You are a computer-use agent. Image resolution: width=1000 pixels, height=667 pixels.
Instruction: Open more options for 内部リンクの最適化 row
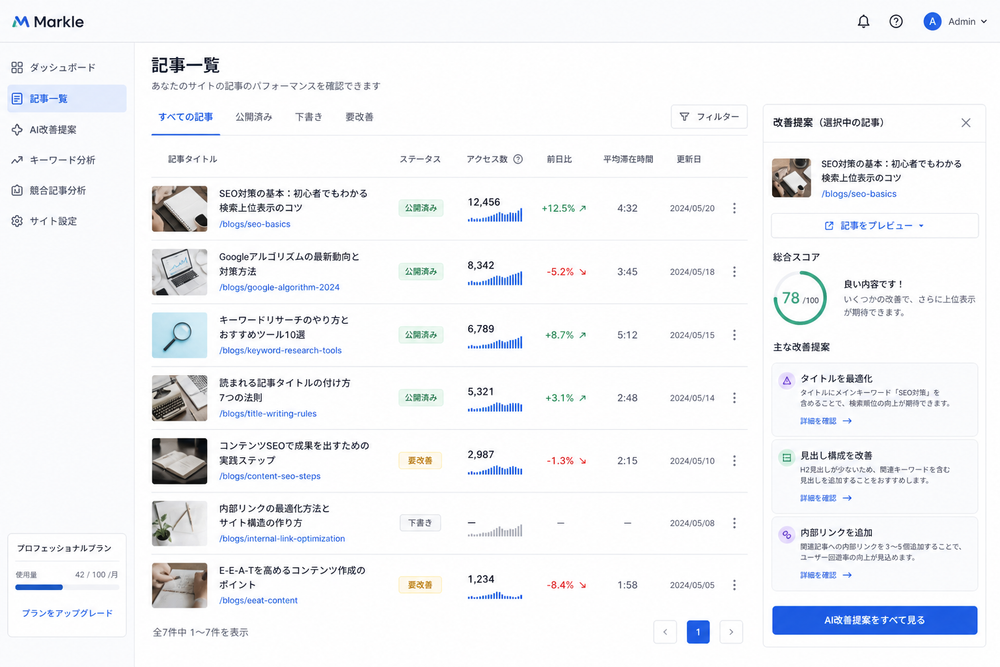(x=735, y=523)
